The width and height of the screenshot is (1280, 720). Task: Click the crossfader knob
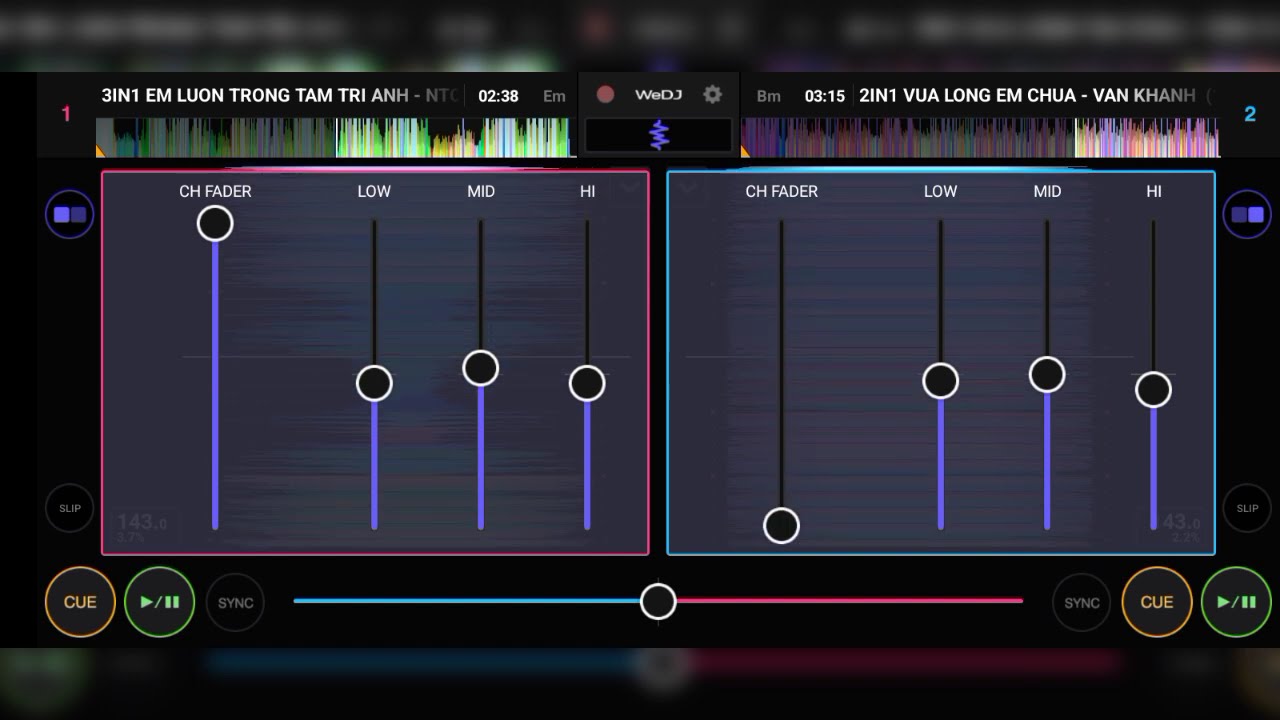click(658, 601)
